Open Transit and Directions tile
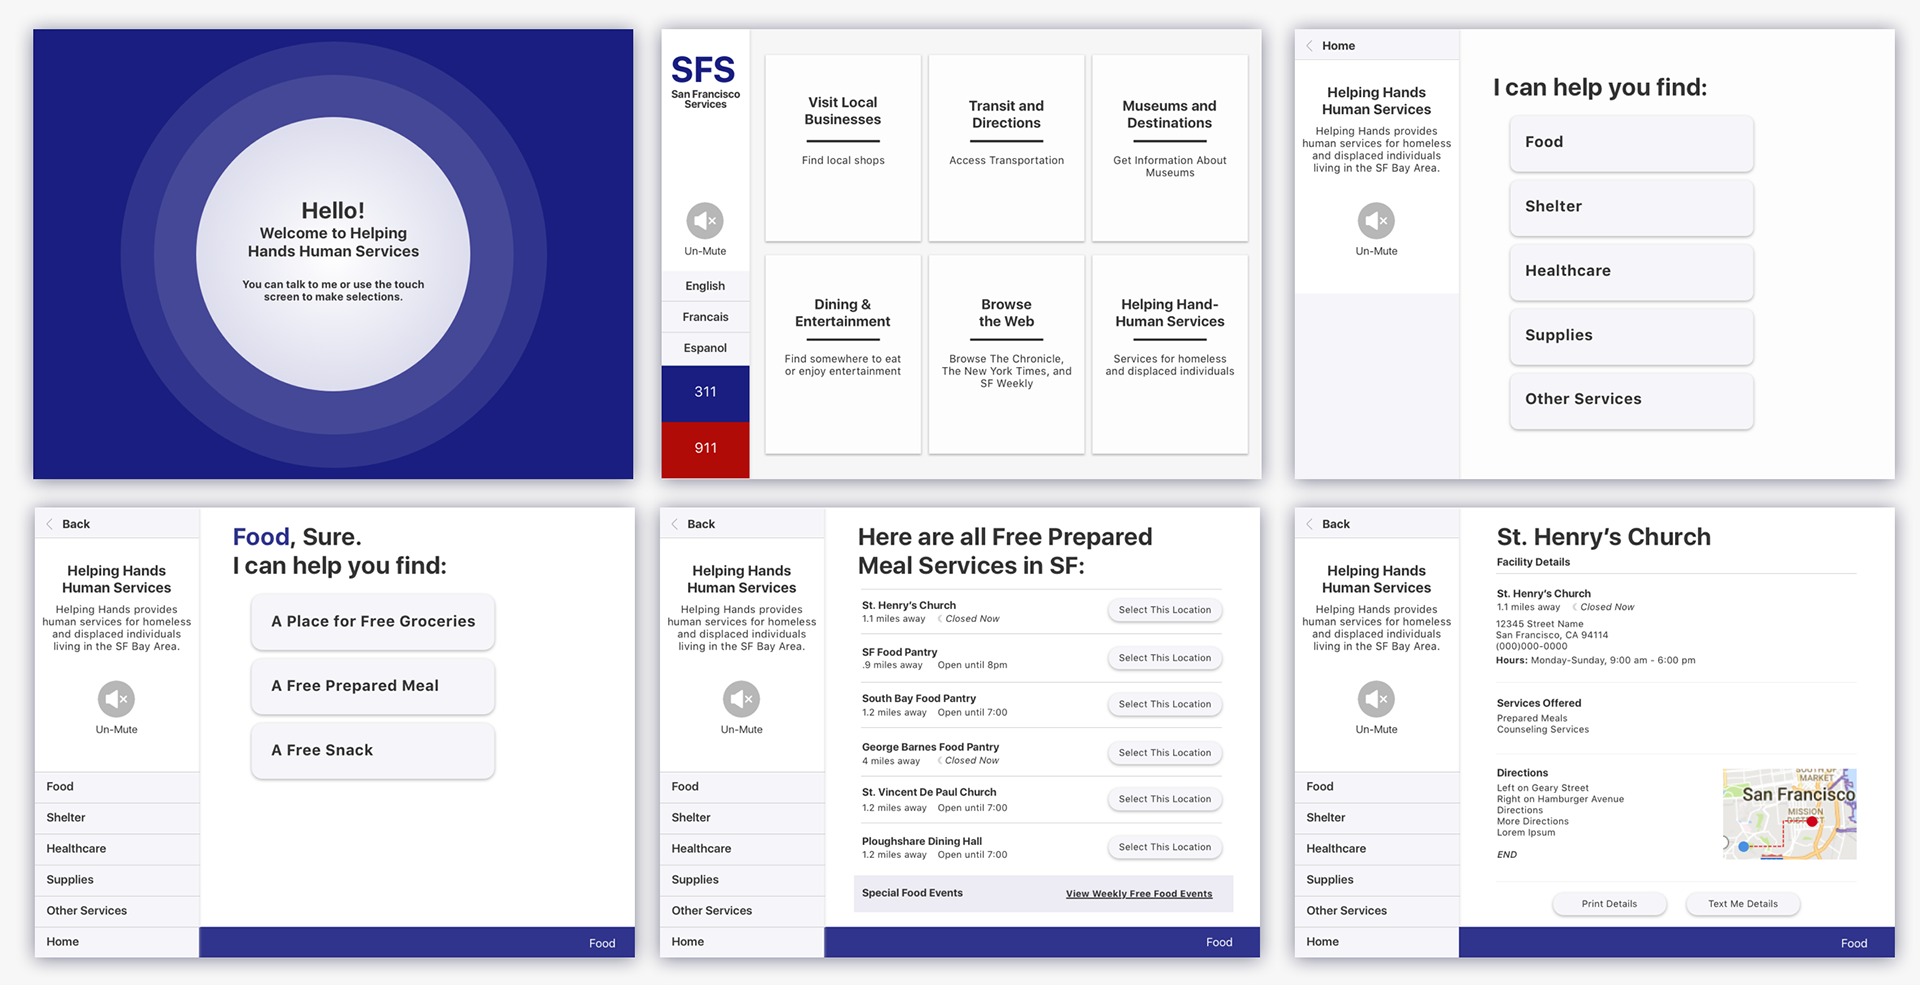Viewport: 1920px width, 985px height. pos(1006,148)
